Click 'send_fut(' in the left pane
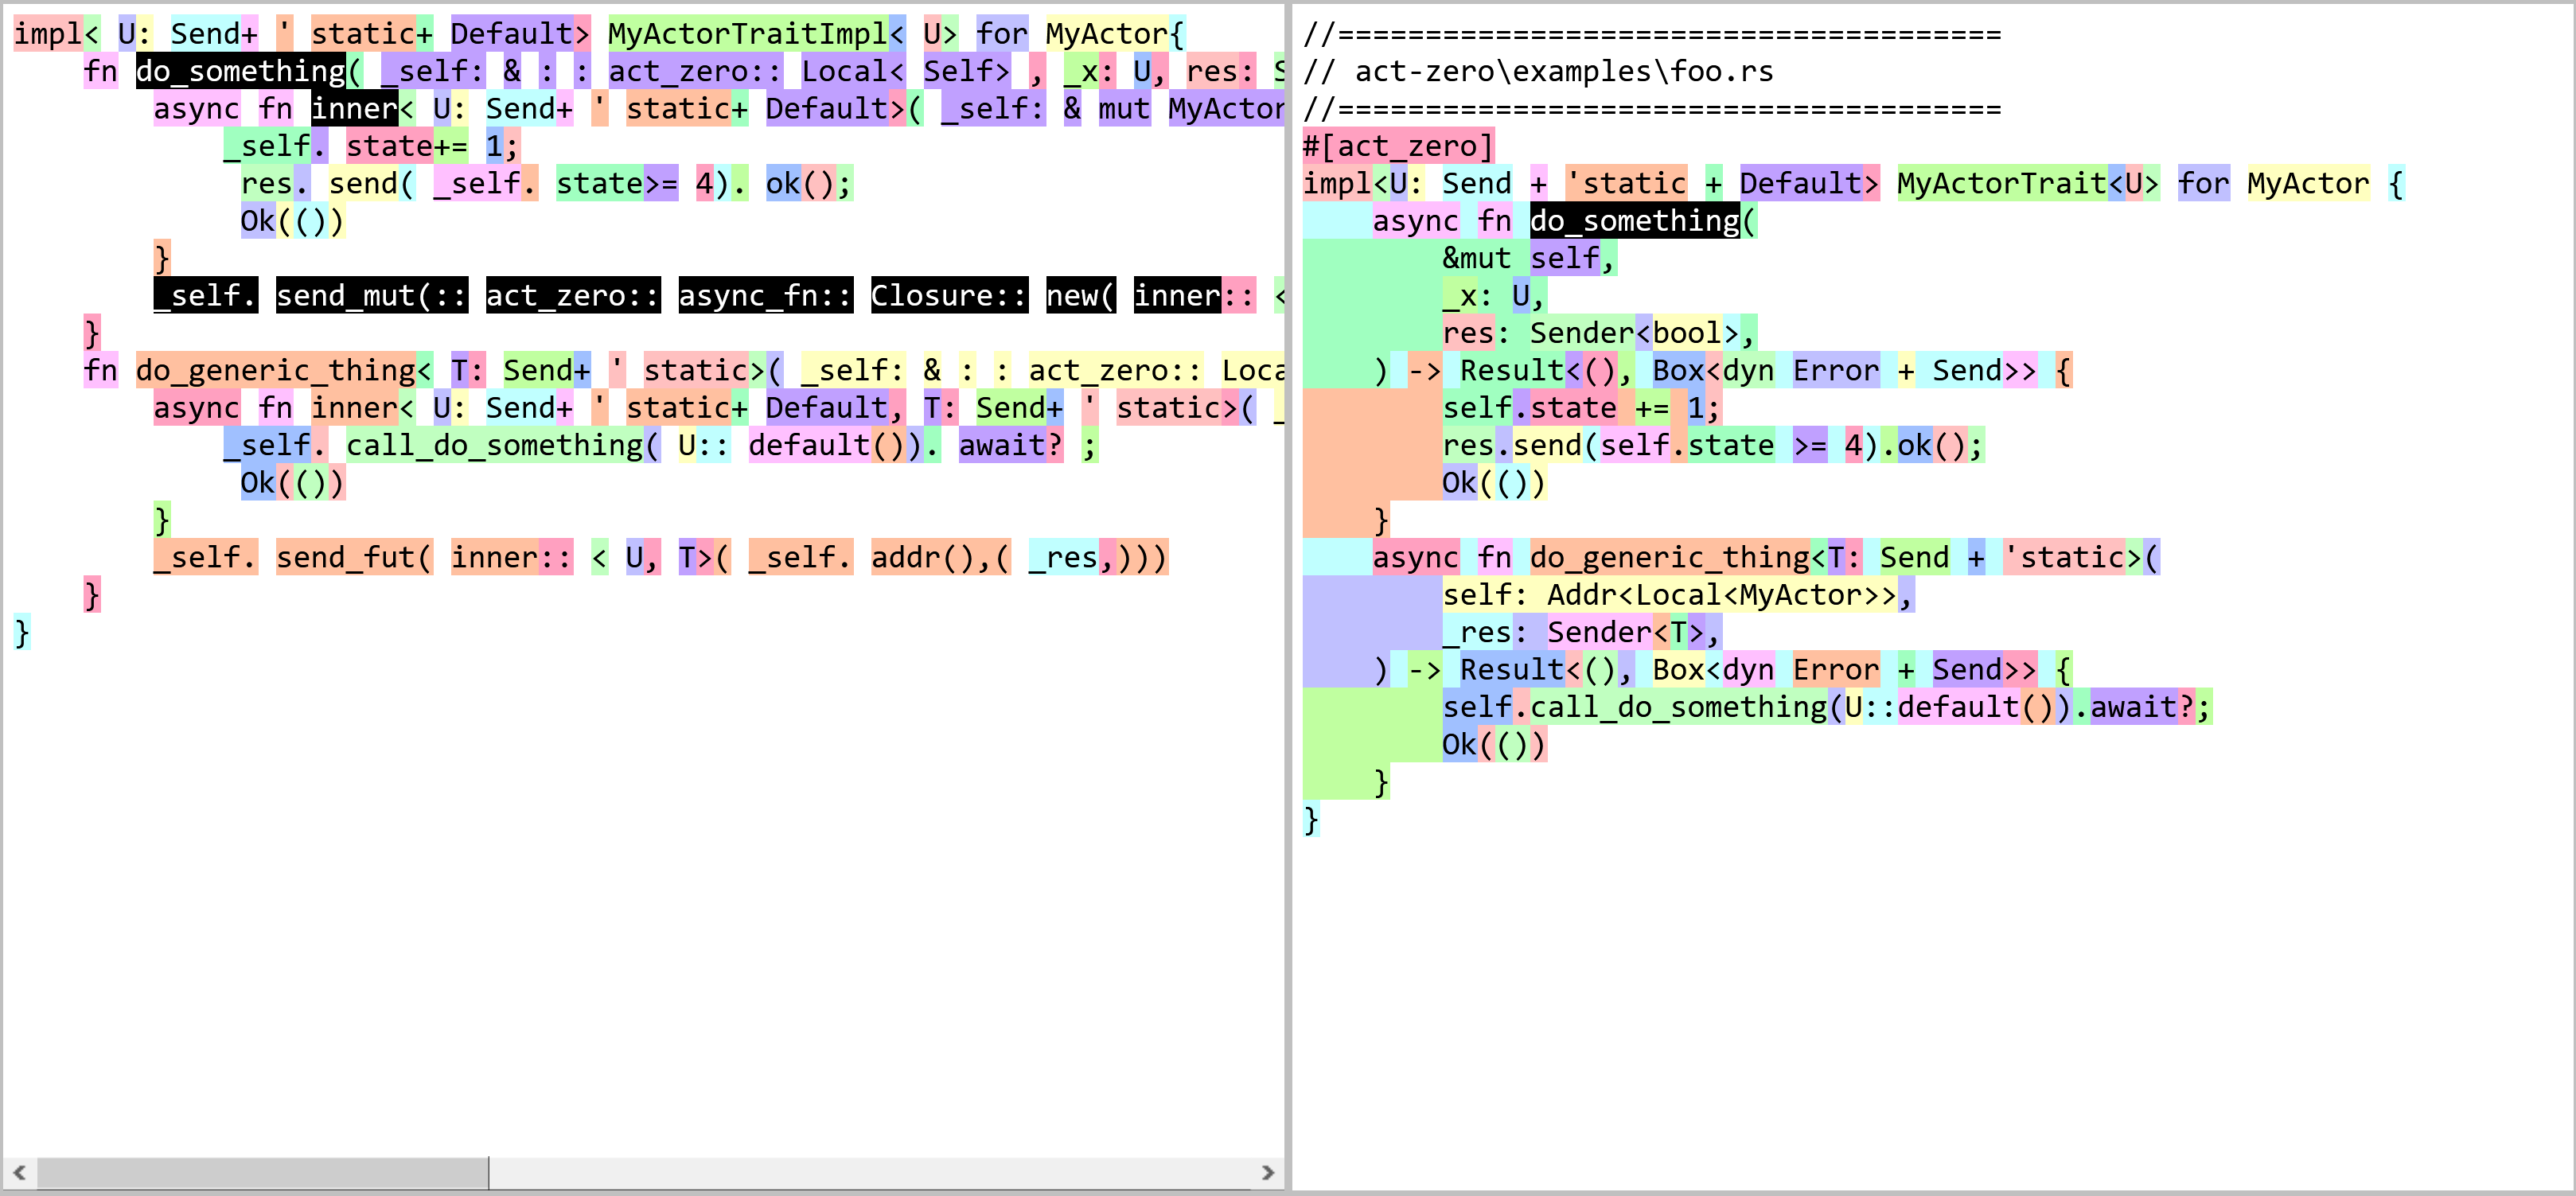Screen dimensions: 2576x1196 [354, 557]
